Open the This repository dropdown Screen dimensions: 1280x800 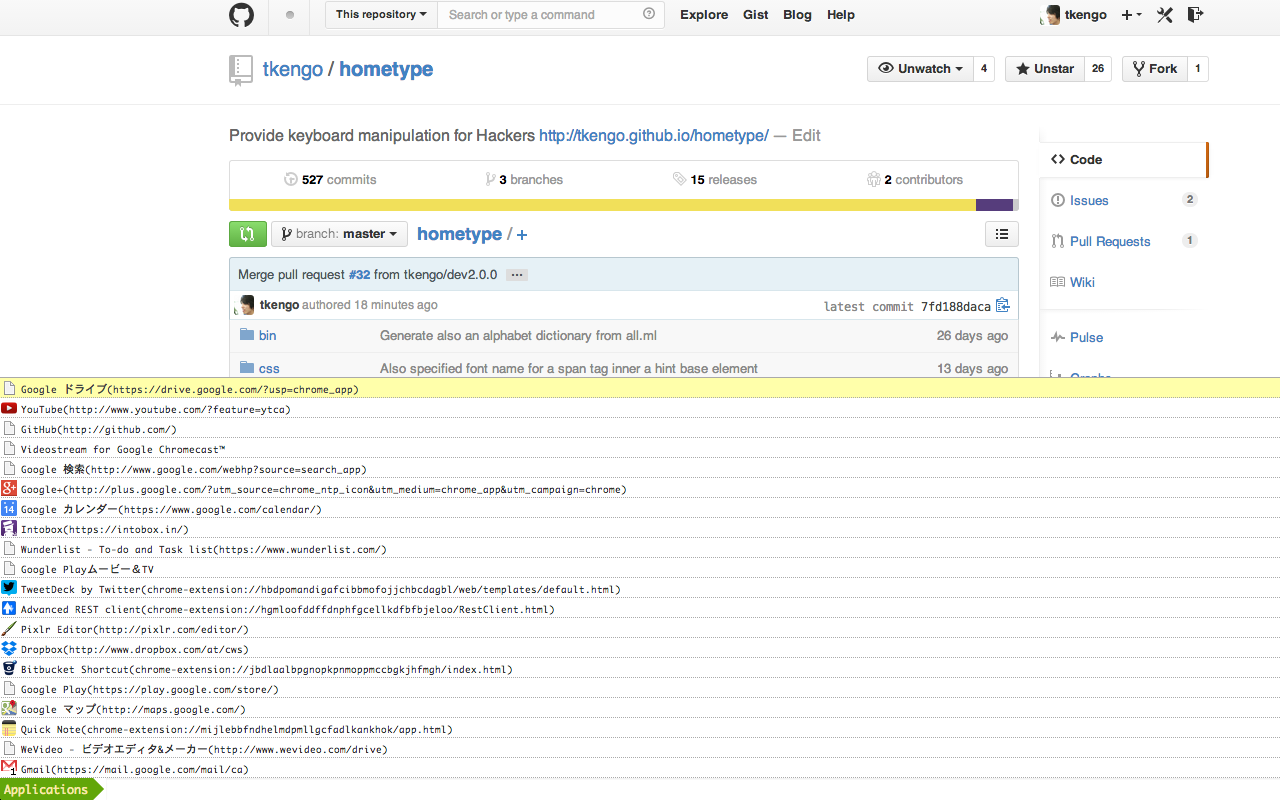[x=381, y=15]
